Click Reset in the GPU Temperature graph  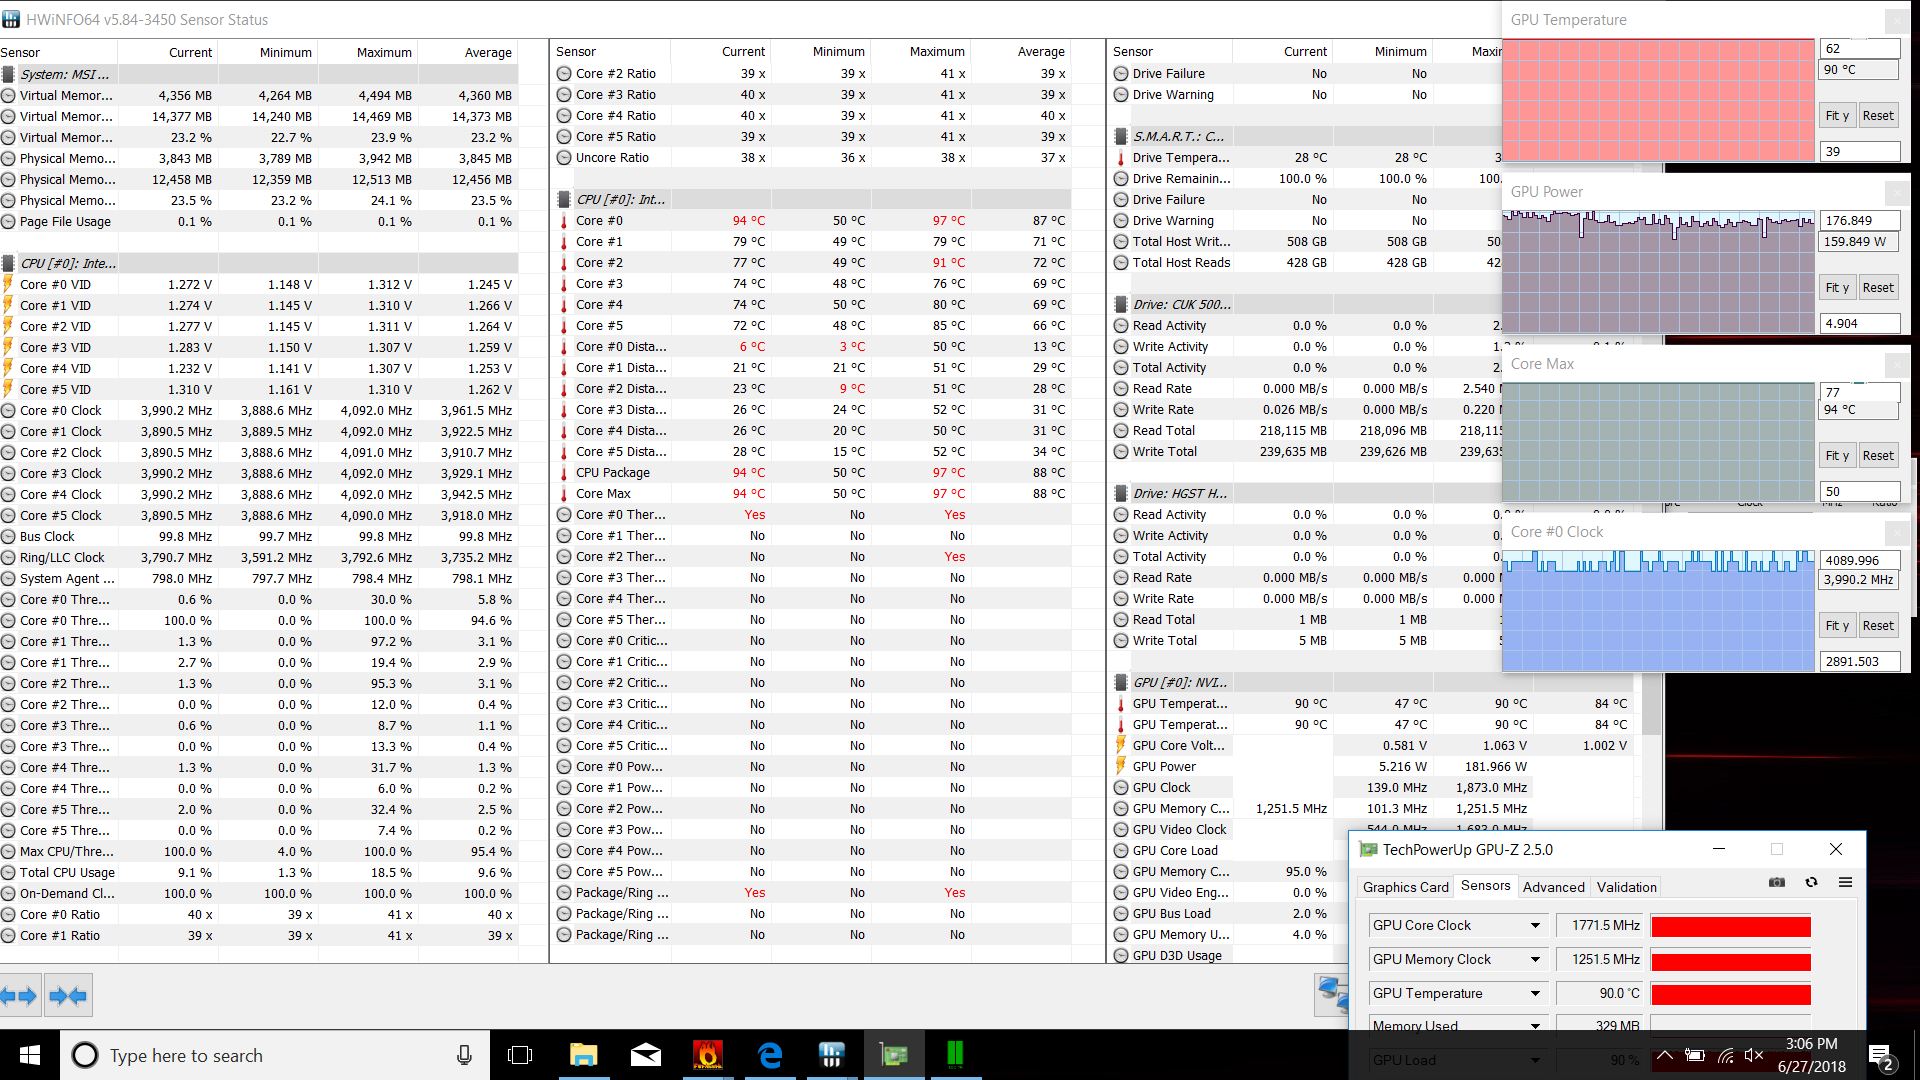tap(1878, 116)
